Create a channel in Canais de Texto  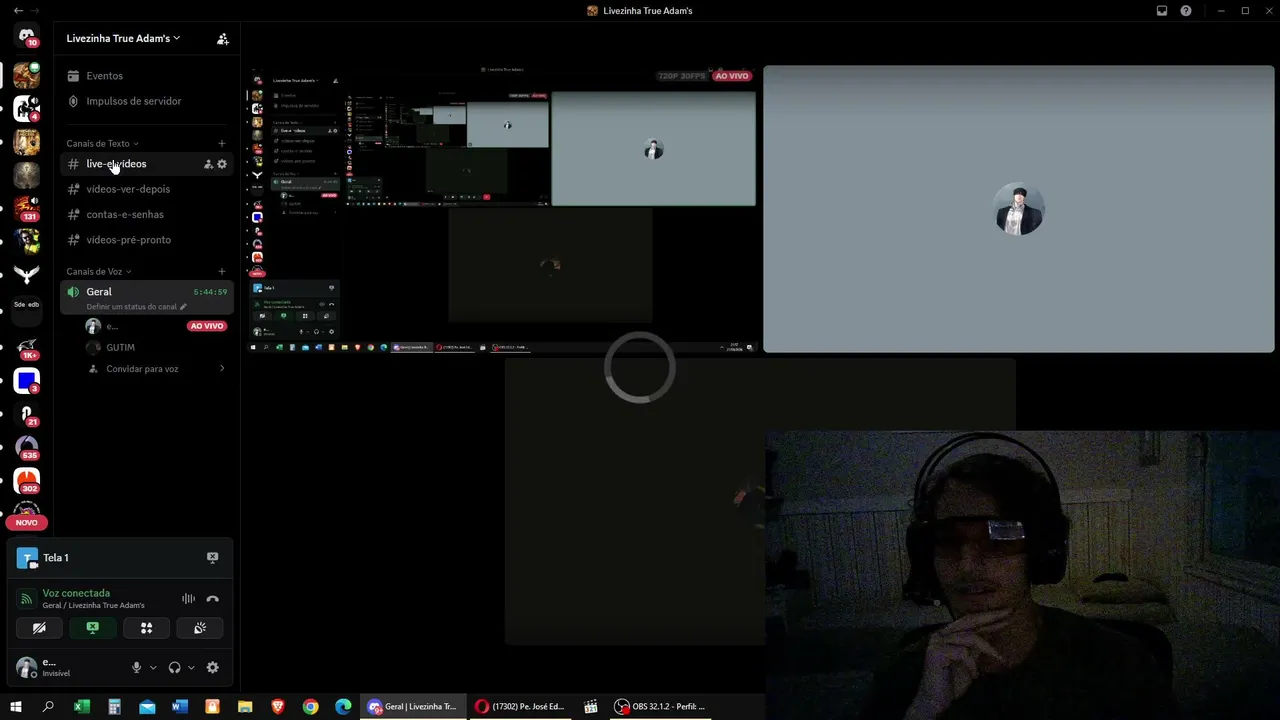(222, 143)
